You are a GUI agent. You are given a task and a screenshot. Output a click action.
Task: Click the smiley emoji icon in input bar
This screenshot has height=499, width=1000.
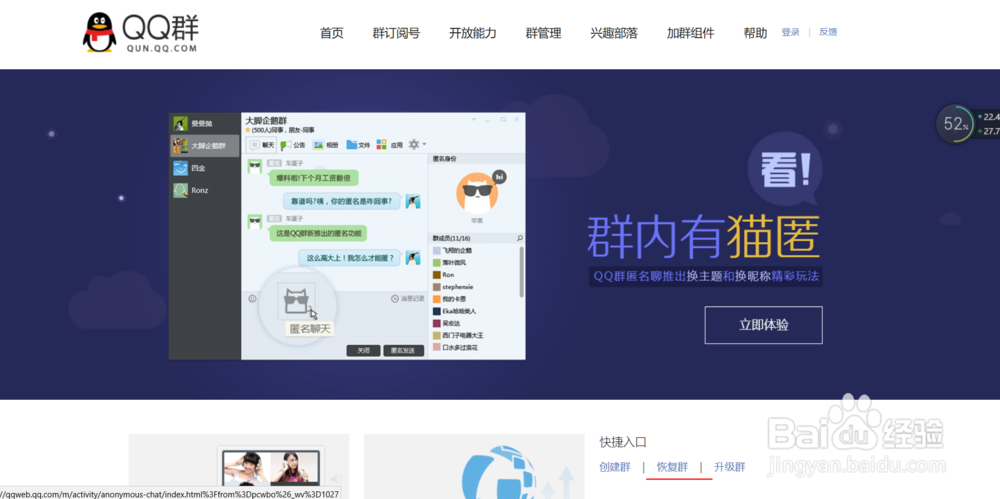253,298
